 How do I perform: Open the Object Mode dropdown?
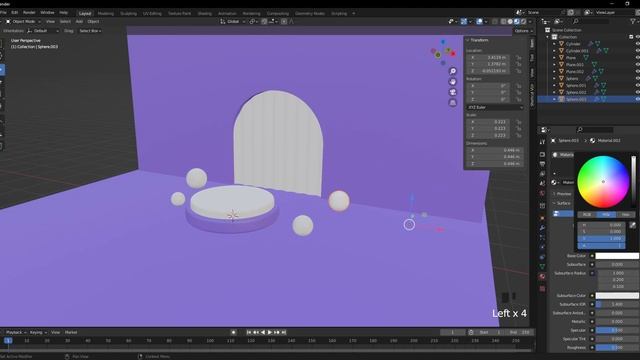[23, 21]
